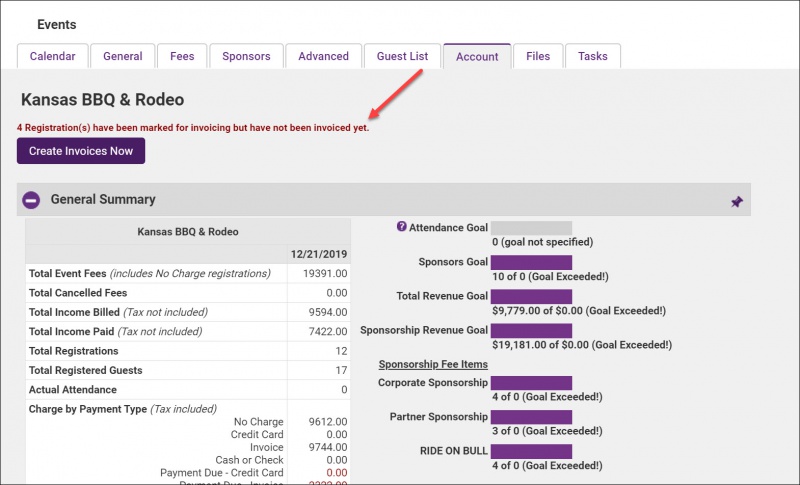800x485 pixels.
Task: Collapse the General Summary section
Action: point(31,200)
